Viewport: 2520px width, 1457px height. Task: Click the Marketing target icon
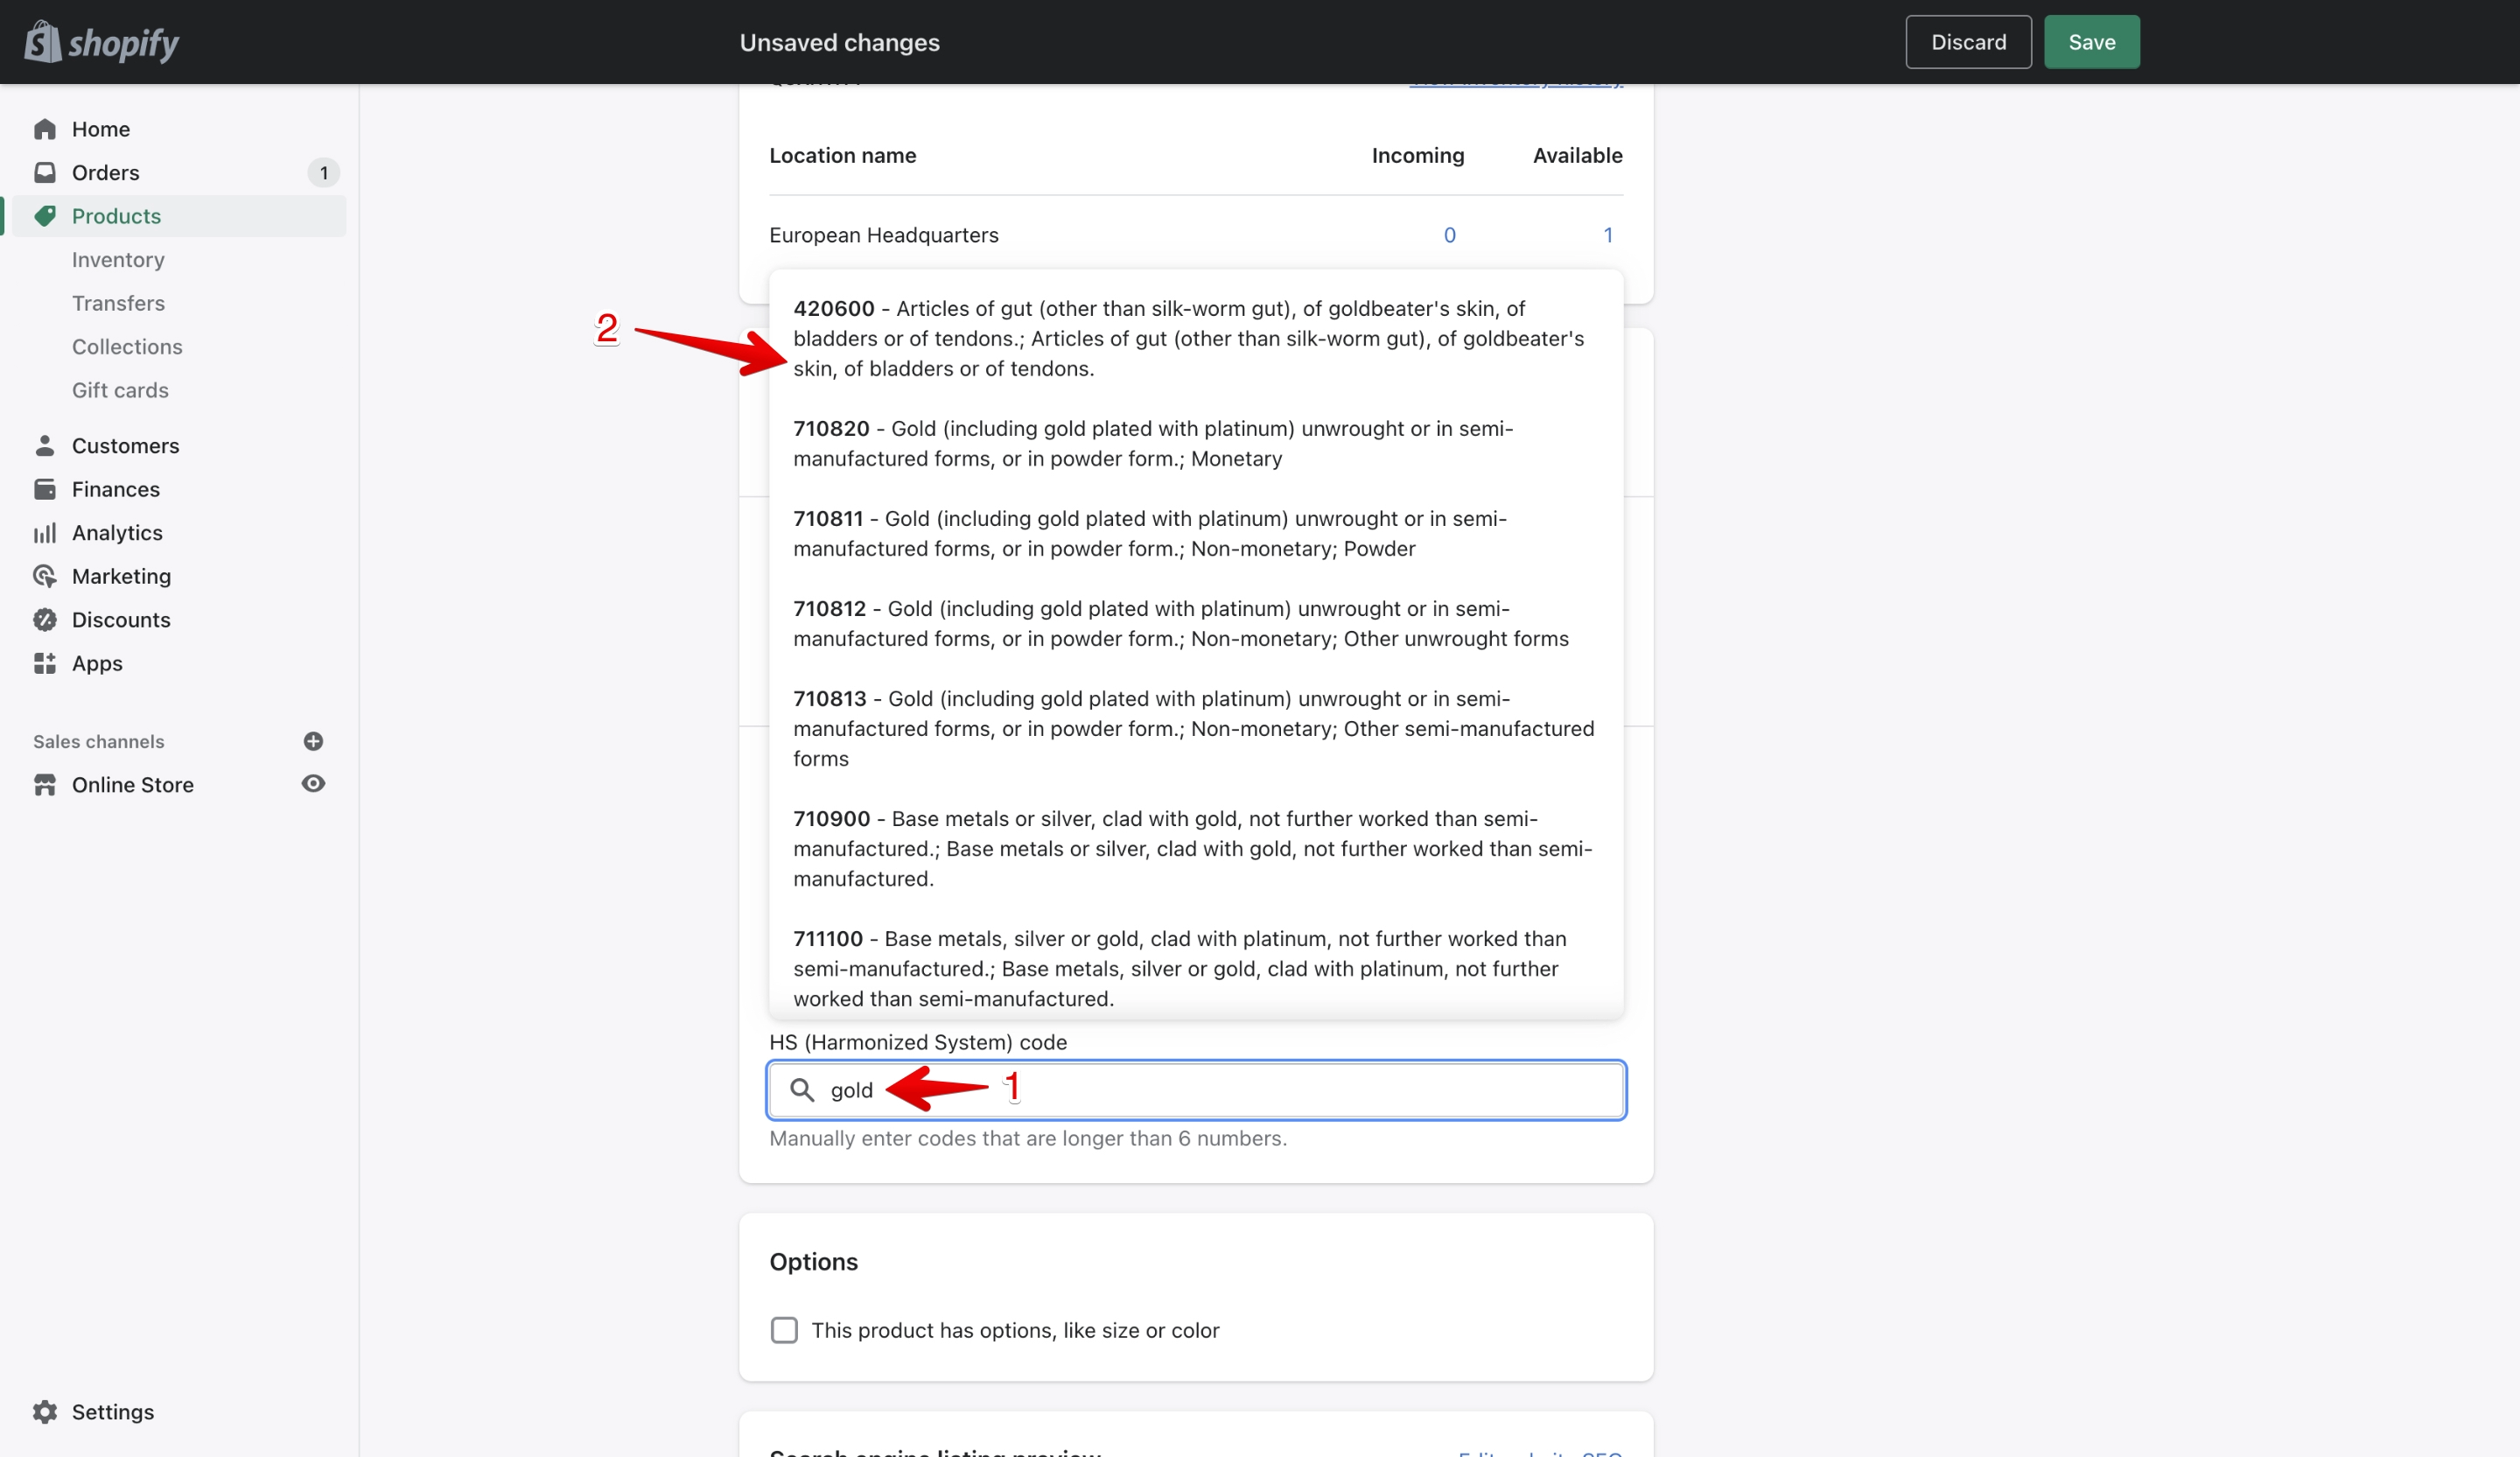[x=45, y=576]
